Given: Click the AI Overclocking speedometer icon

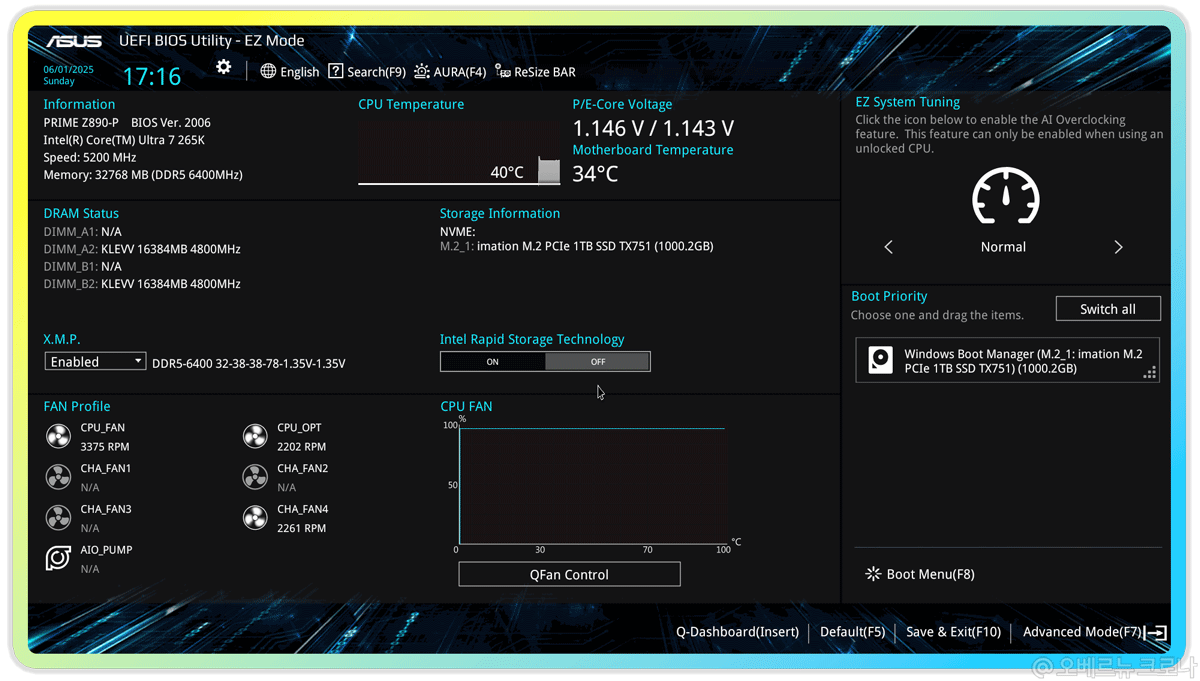Looking at the screenshot, I should pos(1005,196).
